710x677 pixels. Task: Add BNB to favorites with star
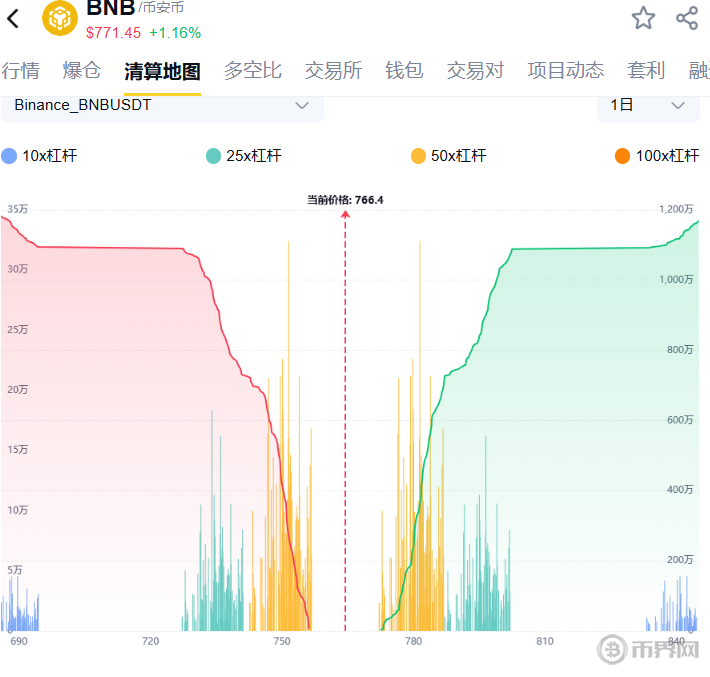643,18
